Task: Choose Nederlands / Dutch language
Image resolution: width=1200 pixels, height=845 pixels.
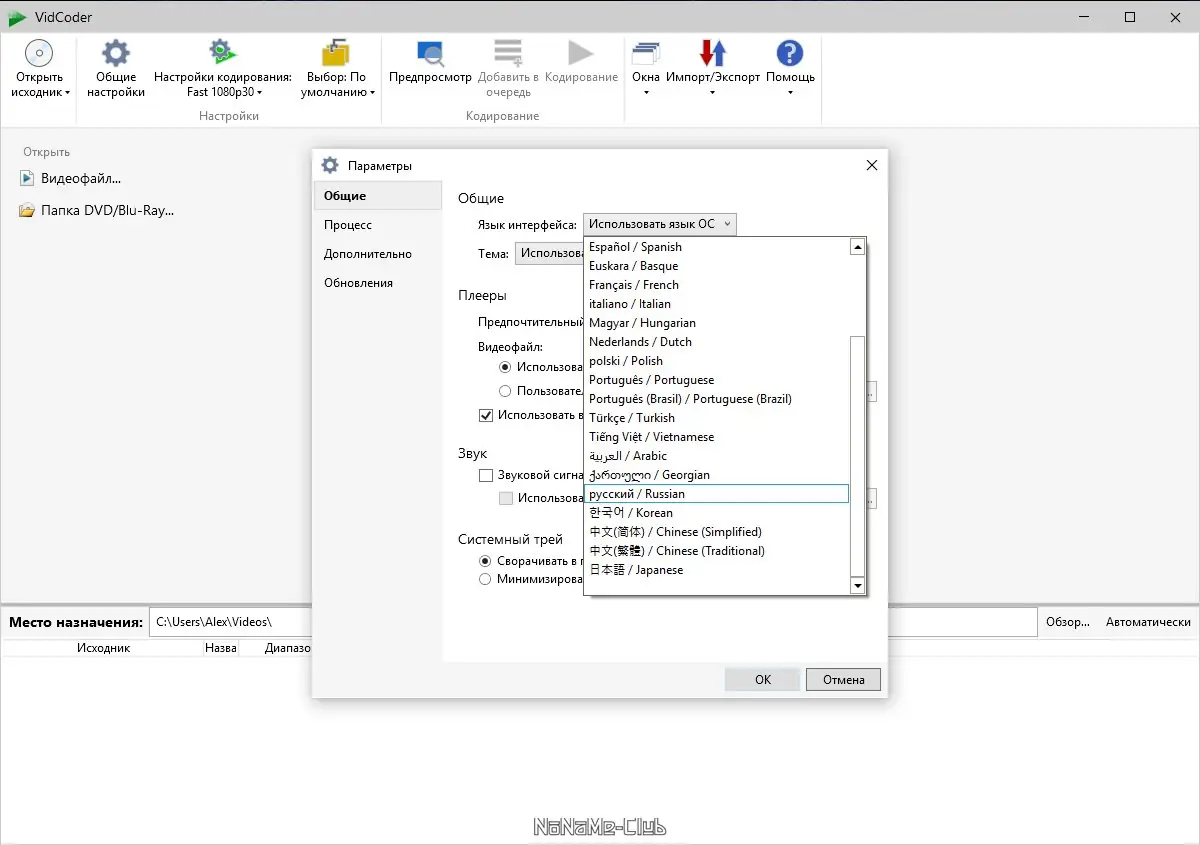Action: 716,342
